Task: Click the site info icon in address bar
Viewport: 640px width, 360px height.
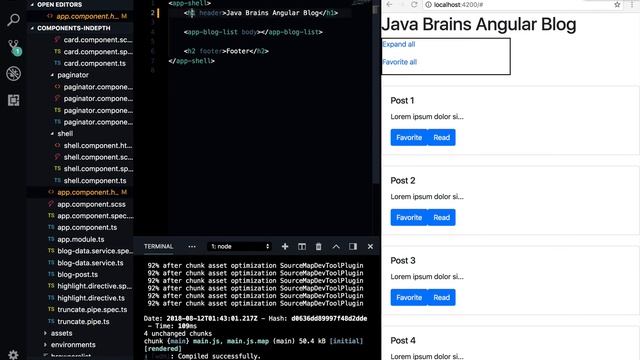Action: [428, 4]
